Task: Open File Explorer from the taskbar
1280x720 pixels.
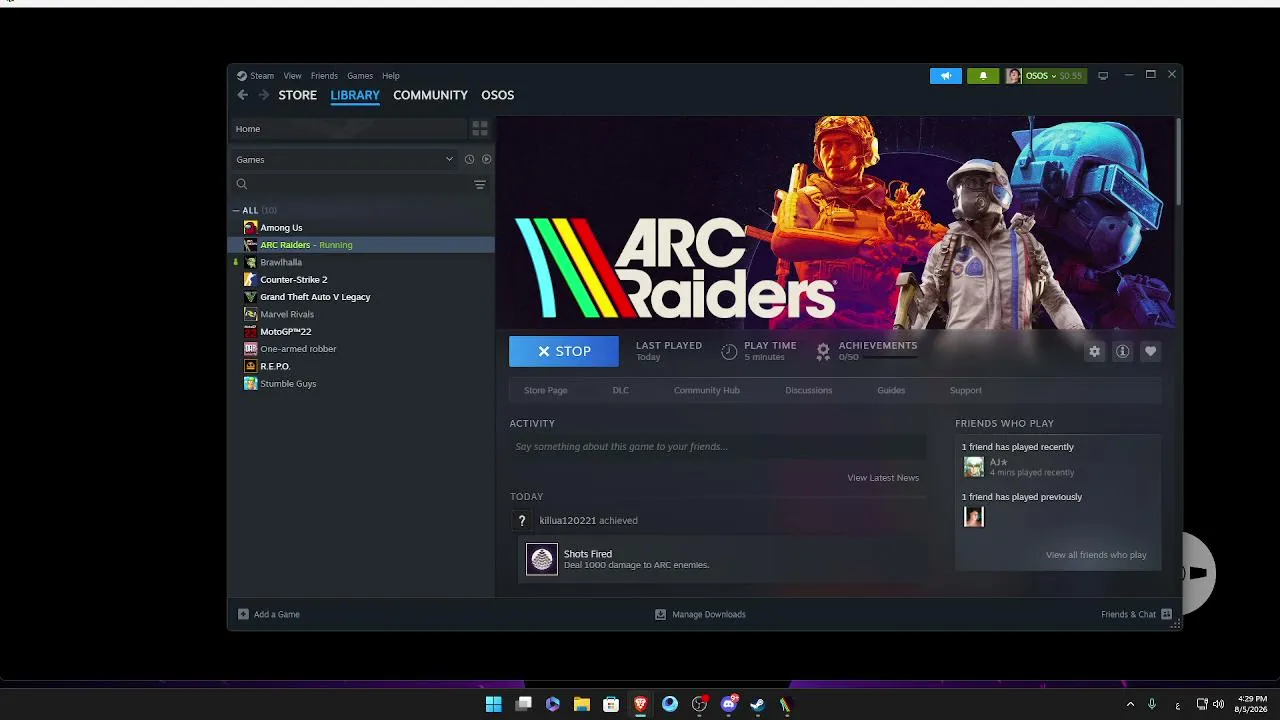Action: coord(582,704)
